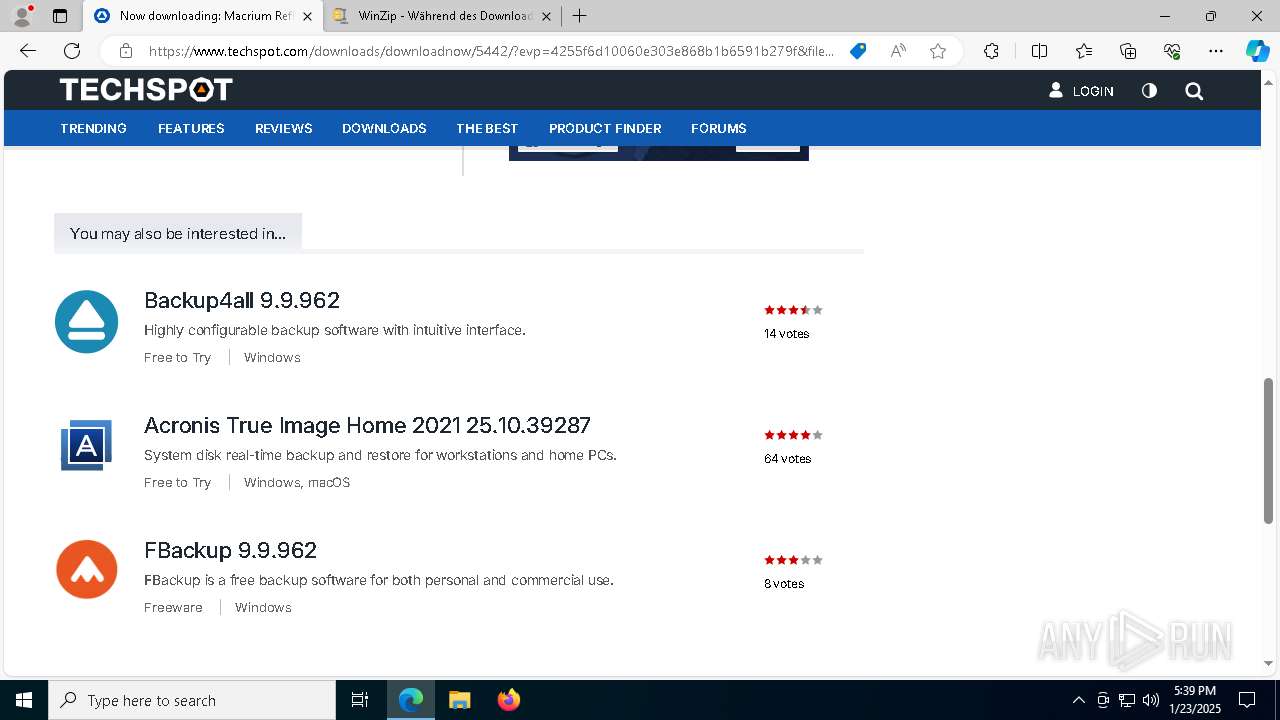Open the Extensions puzzle icon
Image resolution: width=1280 pixels, height=720 pixels.
pos(991,51)
